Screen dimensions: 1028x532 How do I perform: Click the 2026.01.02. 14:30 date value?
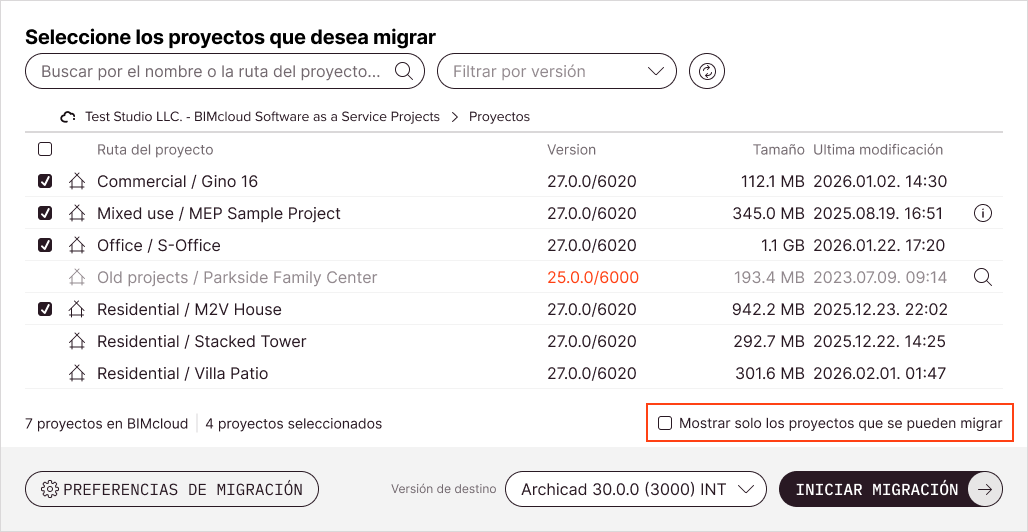(880, 181)
